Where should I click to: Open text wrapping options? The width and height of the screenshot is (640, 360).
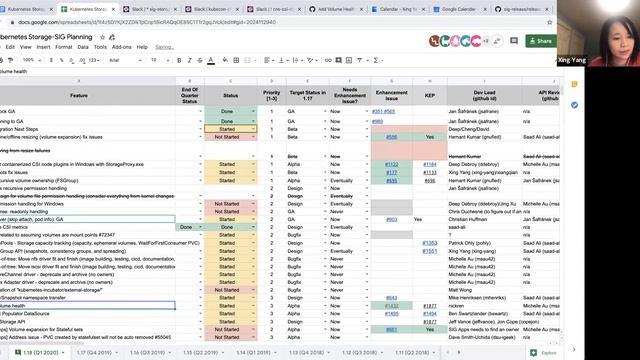[x=297, y=60]
